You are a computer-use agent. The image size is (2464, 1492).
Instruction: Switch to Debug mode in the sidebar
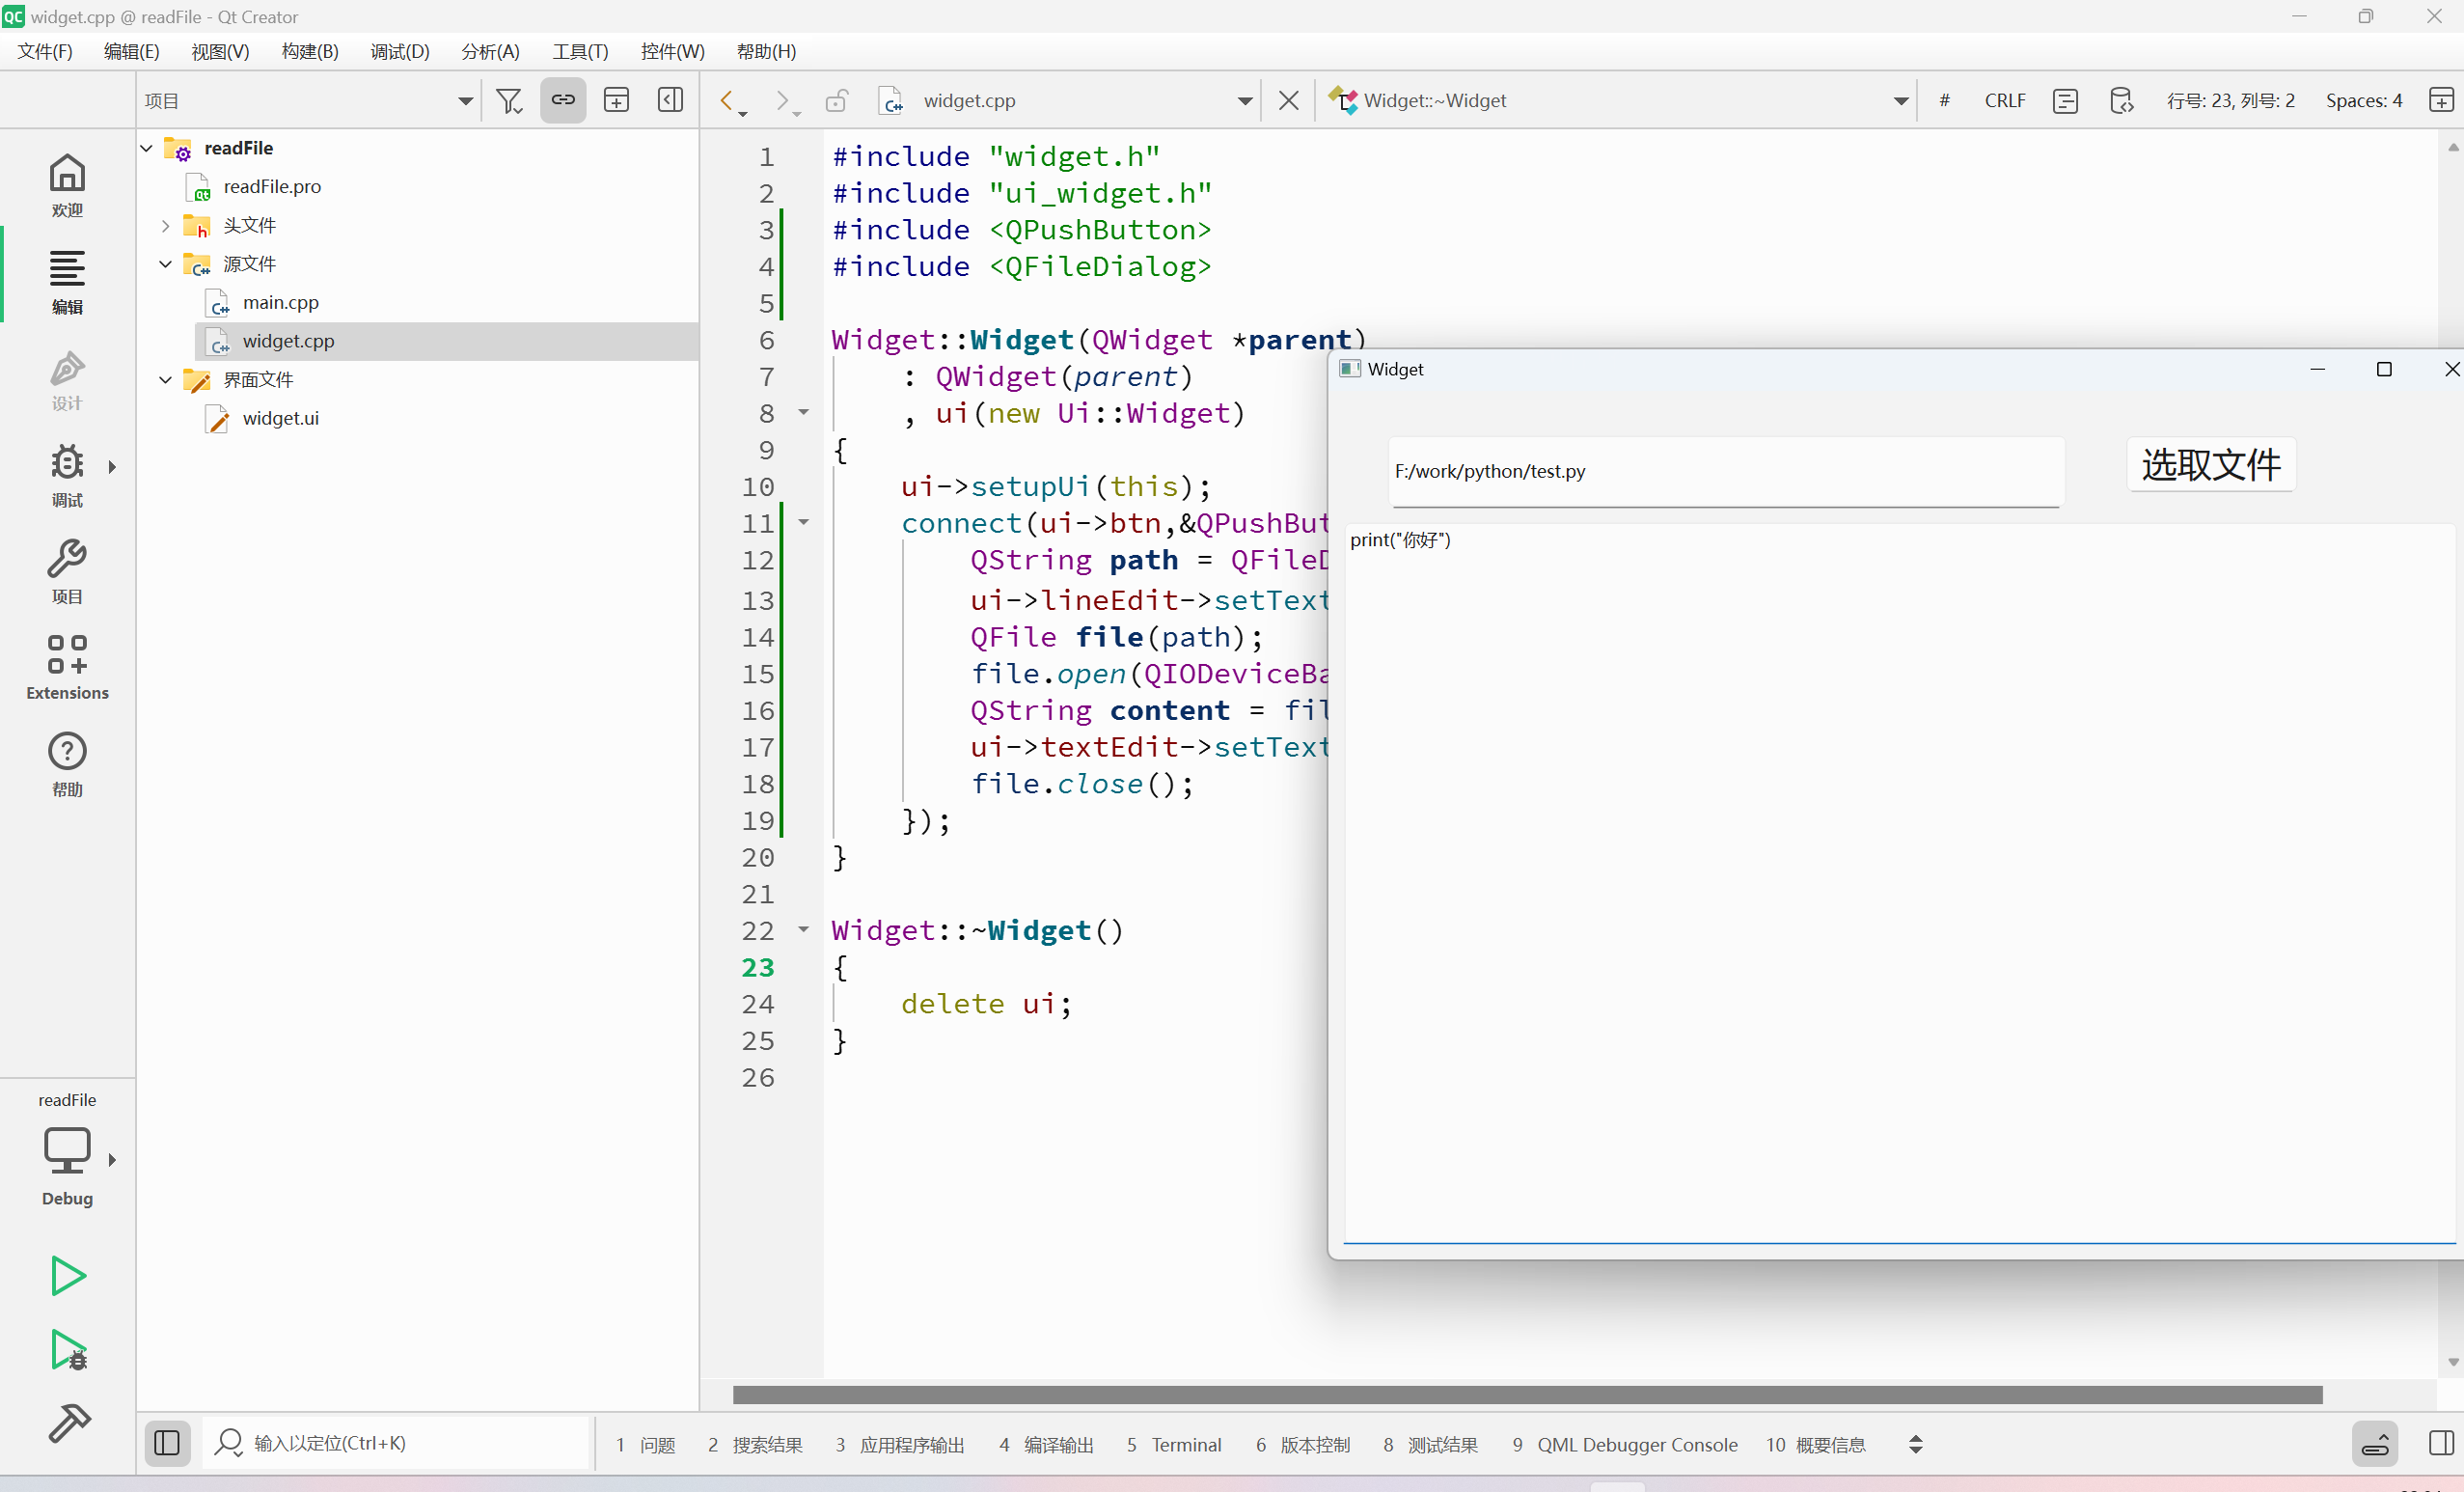coord(67,475)
